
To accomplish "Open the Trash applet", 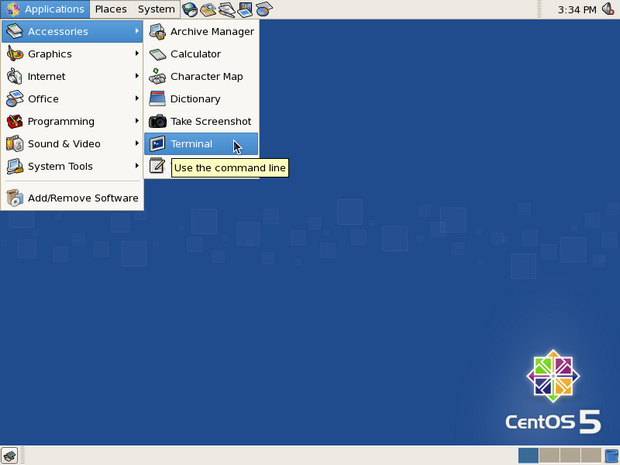I will 612,456.
